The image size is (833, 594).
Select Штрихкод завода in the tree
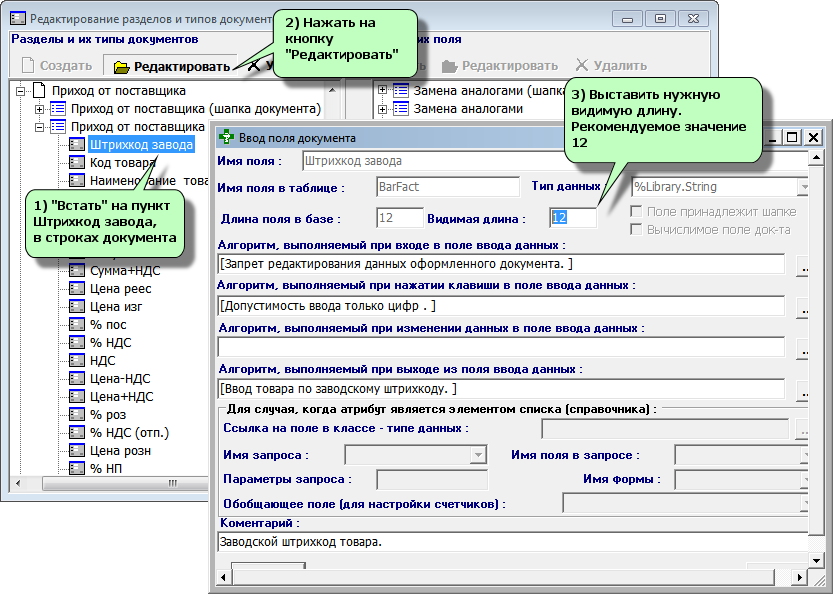pyautogui.click(x=140, y=144)
